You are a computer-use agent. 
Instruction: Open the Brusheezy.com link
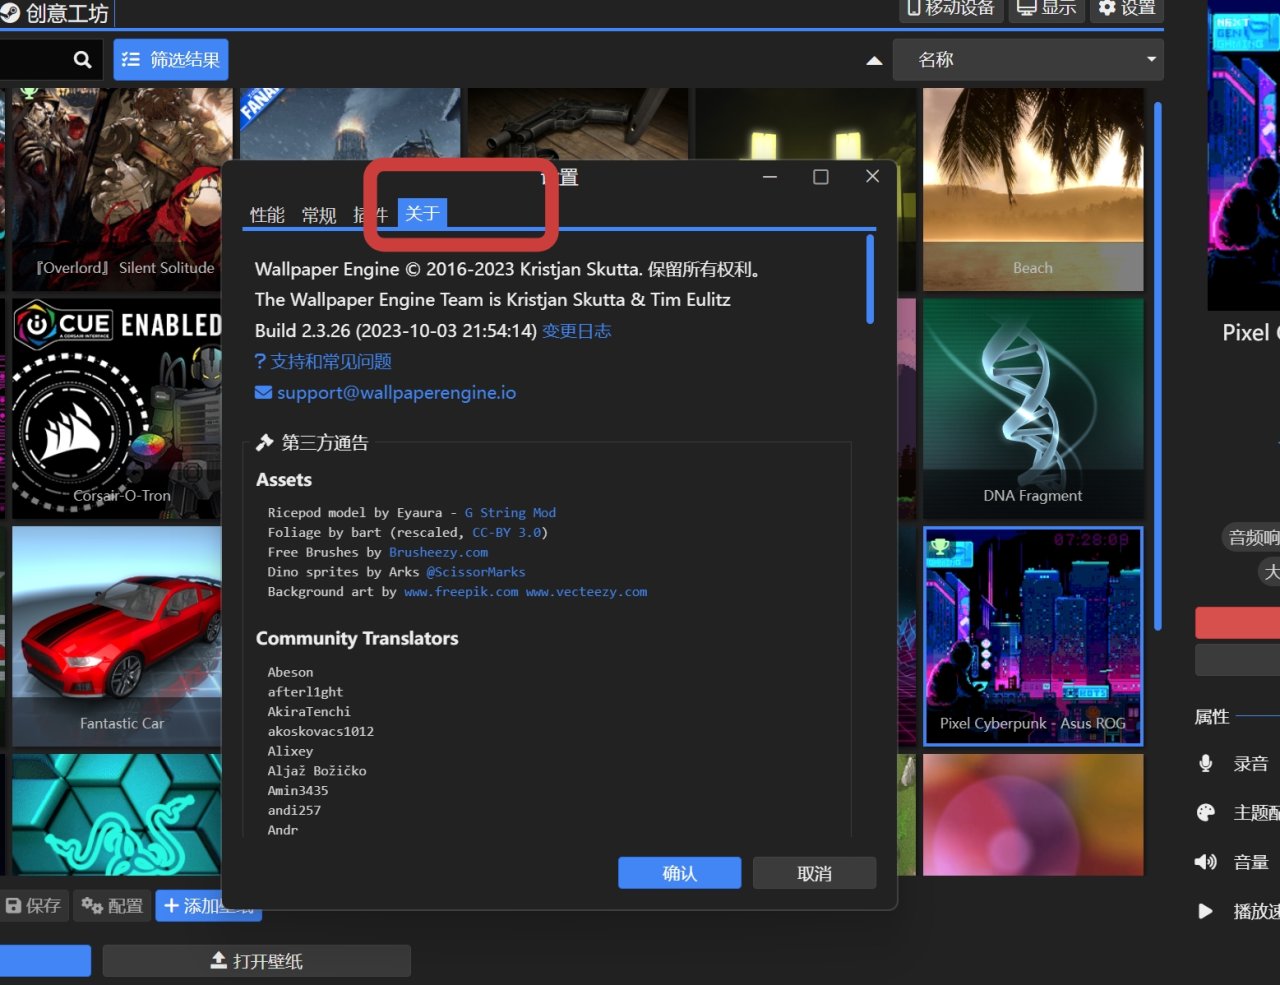(438, 552)
